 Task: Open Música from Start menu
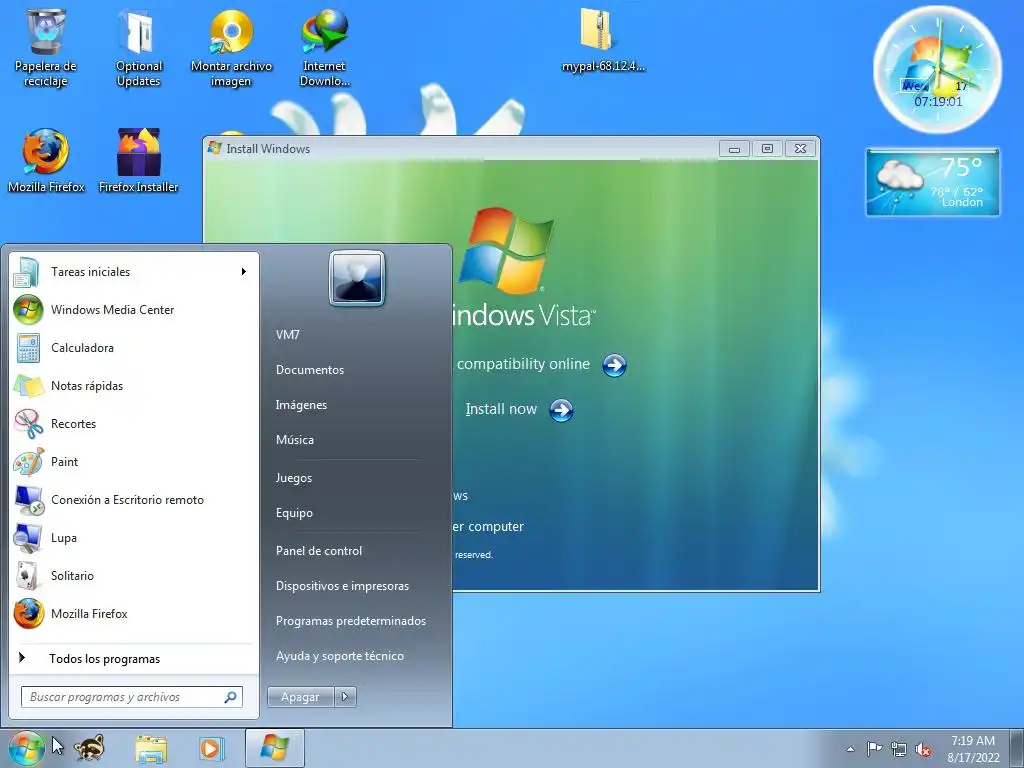(x=295, y=440)
